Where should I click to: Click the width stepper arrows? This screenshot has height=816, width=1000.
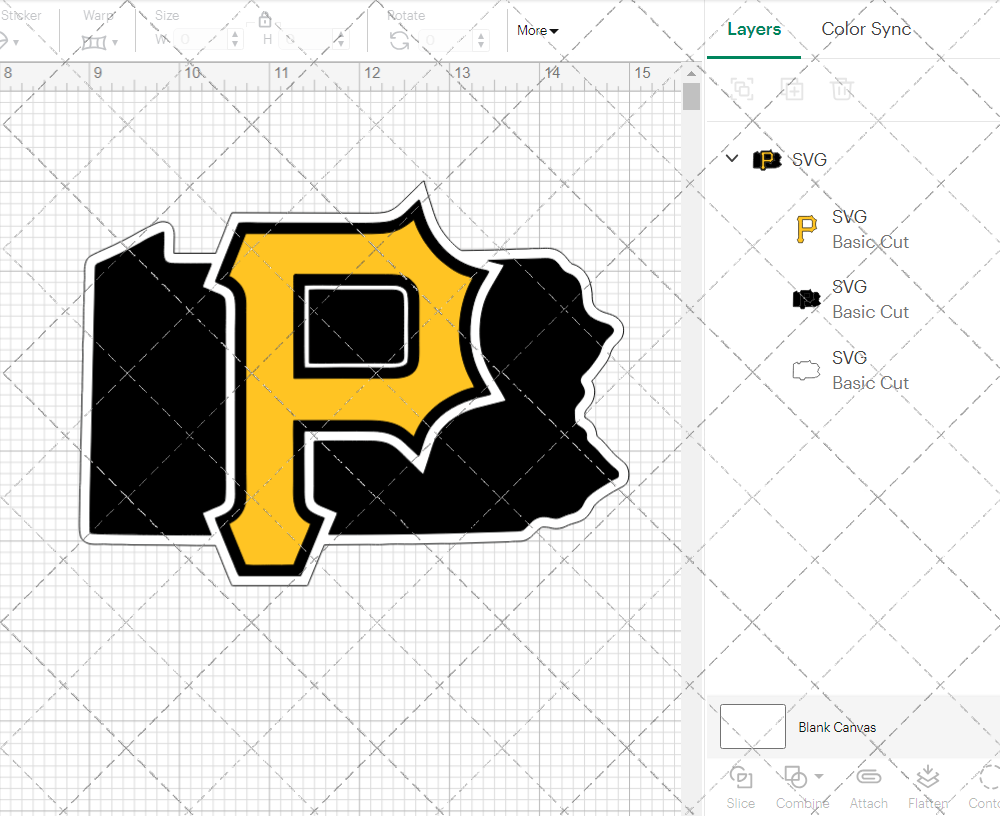(235, 40)
